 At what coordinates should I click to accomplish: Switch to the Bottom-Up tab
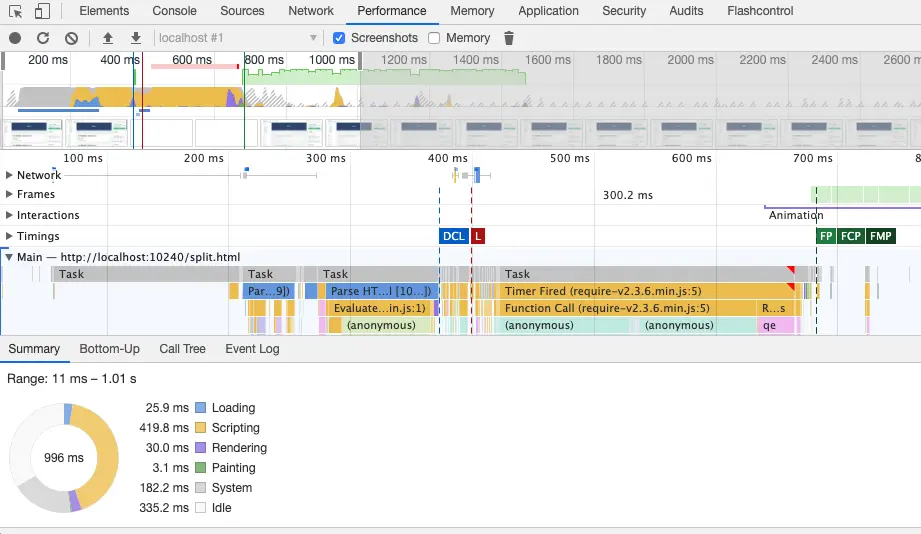109,349
